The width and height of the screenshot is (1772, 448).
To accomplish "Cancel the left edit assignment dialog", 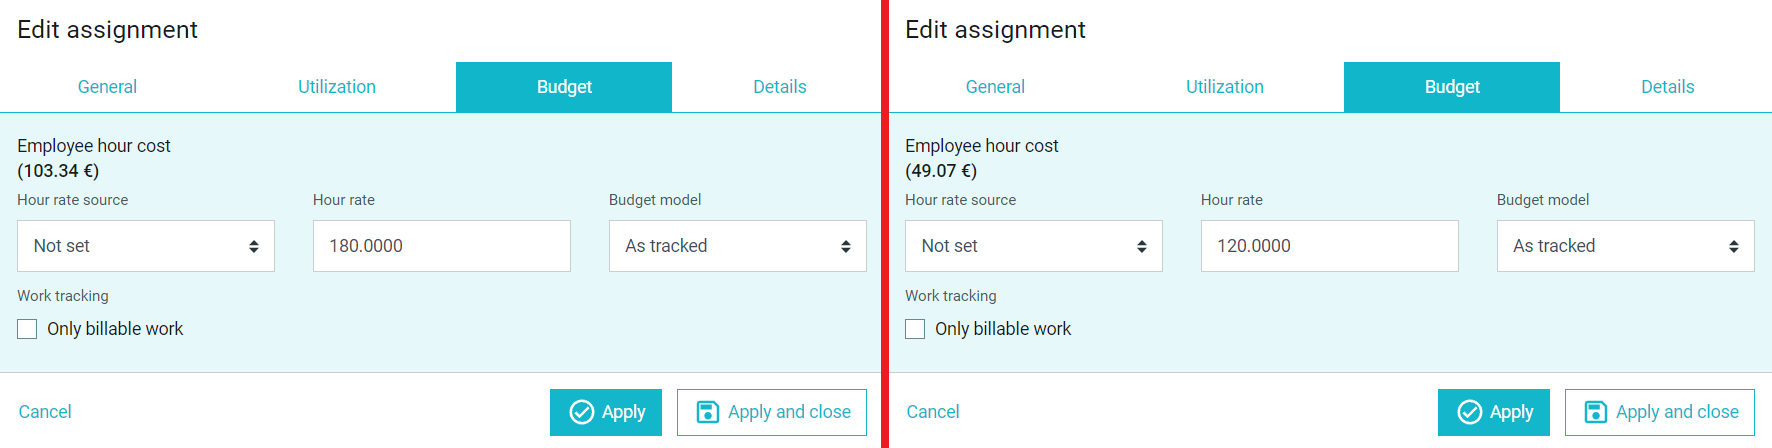I will [x=45, y=412].
